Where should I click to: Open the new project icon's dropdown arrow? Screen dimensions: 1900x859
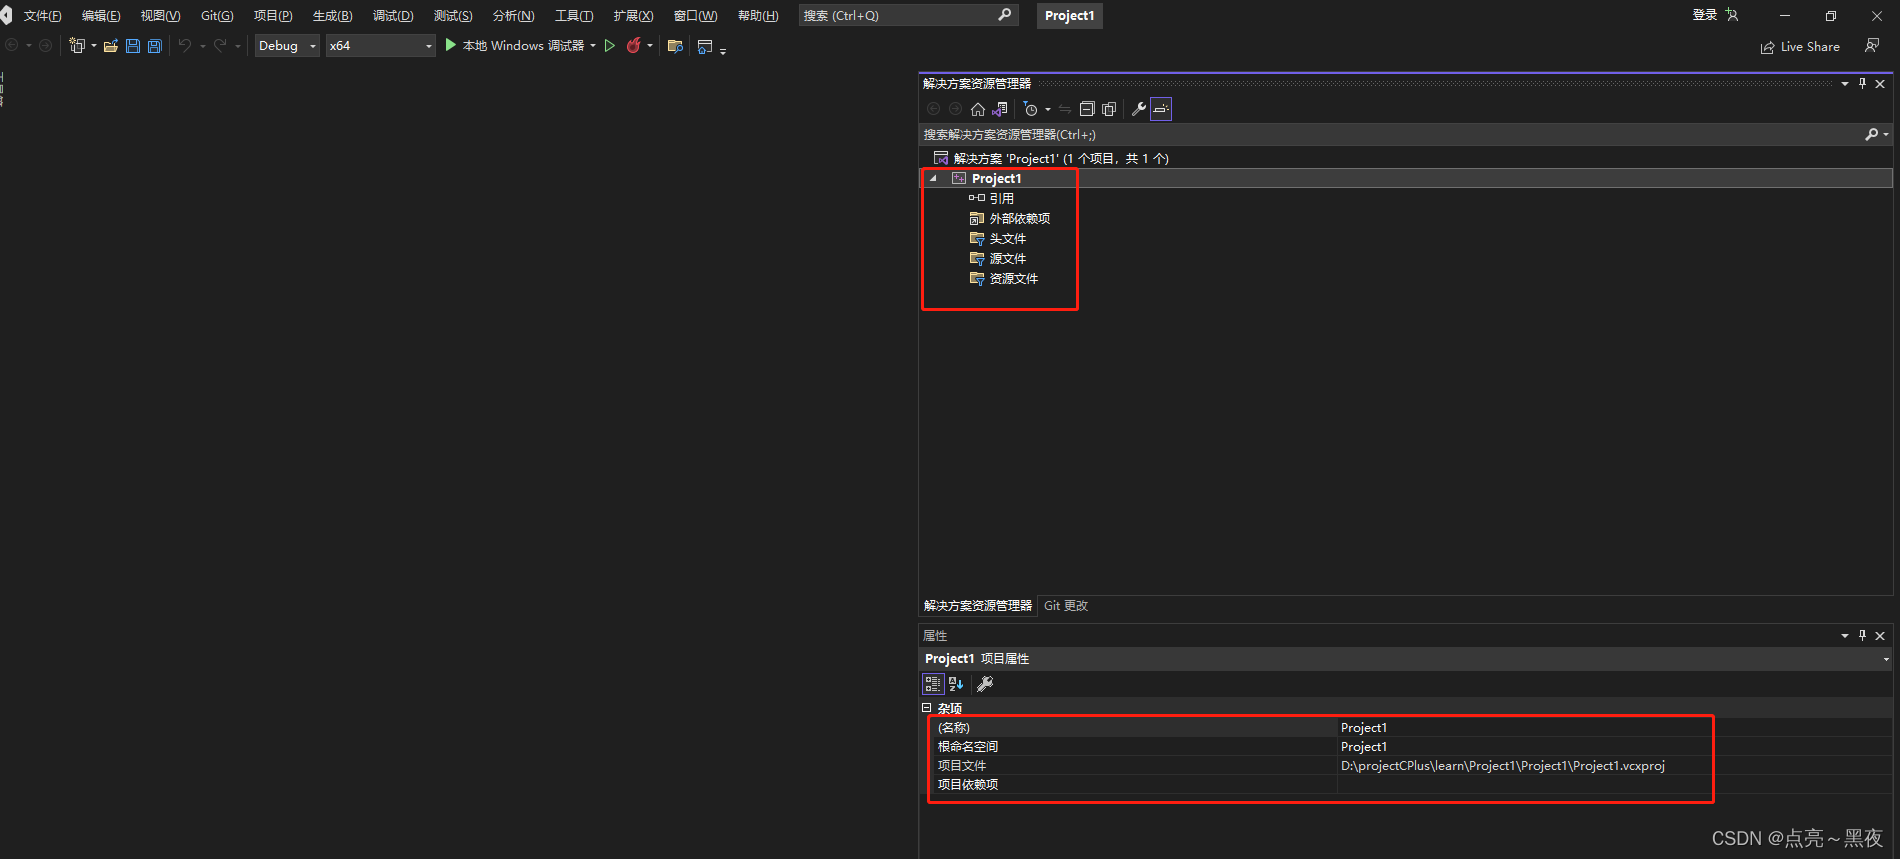[x=94, y=46]
